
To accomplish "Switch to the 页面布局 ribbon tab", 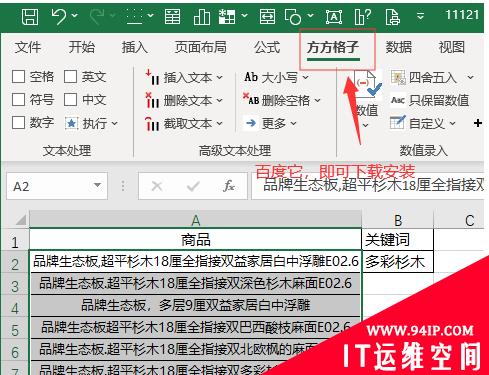I will (201, 47).
